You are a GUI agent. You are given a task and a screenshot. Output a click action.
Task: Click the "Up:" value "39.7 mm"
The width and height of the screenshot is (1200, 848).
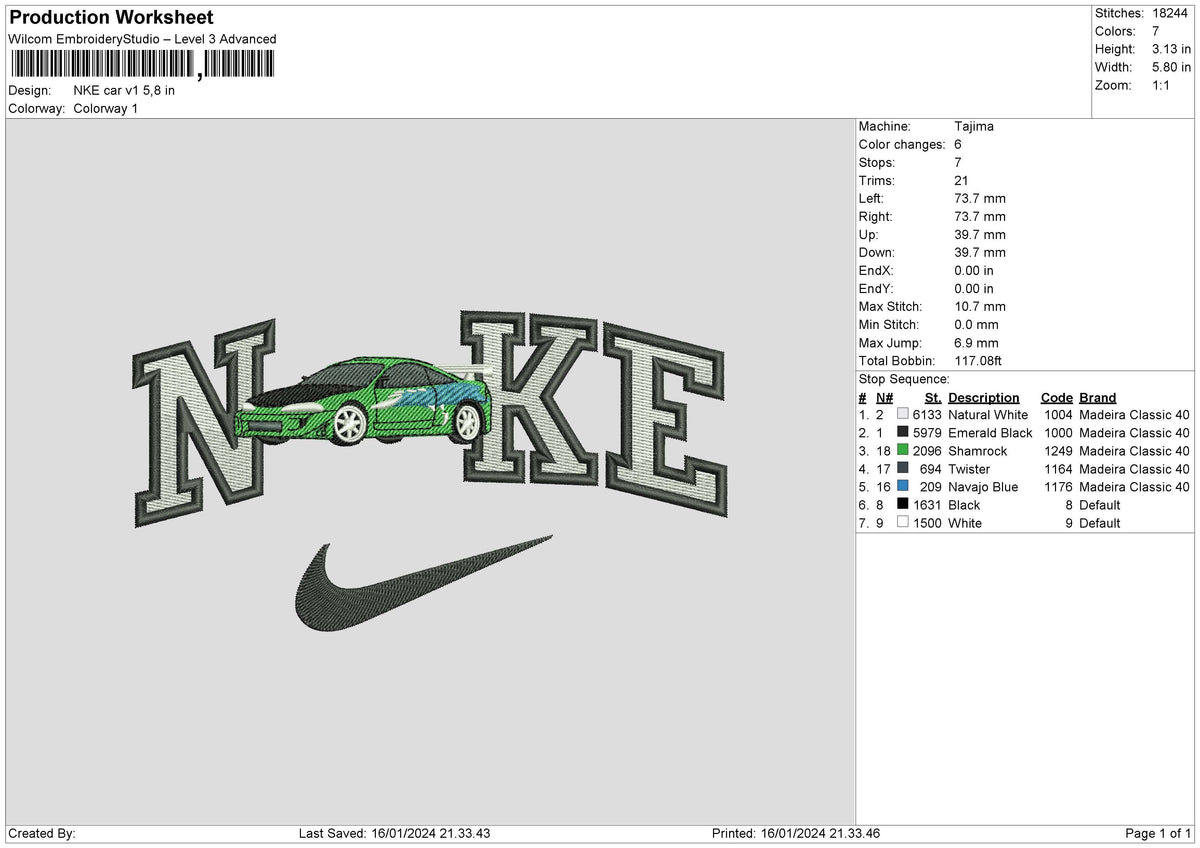click(x=980, y=235)
